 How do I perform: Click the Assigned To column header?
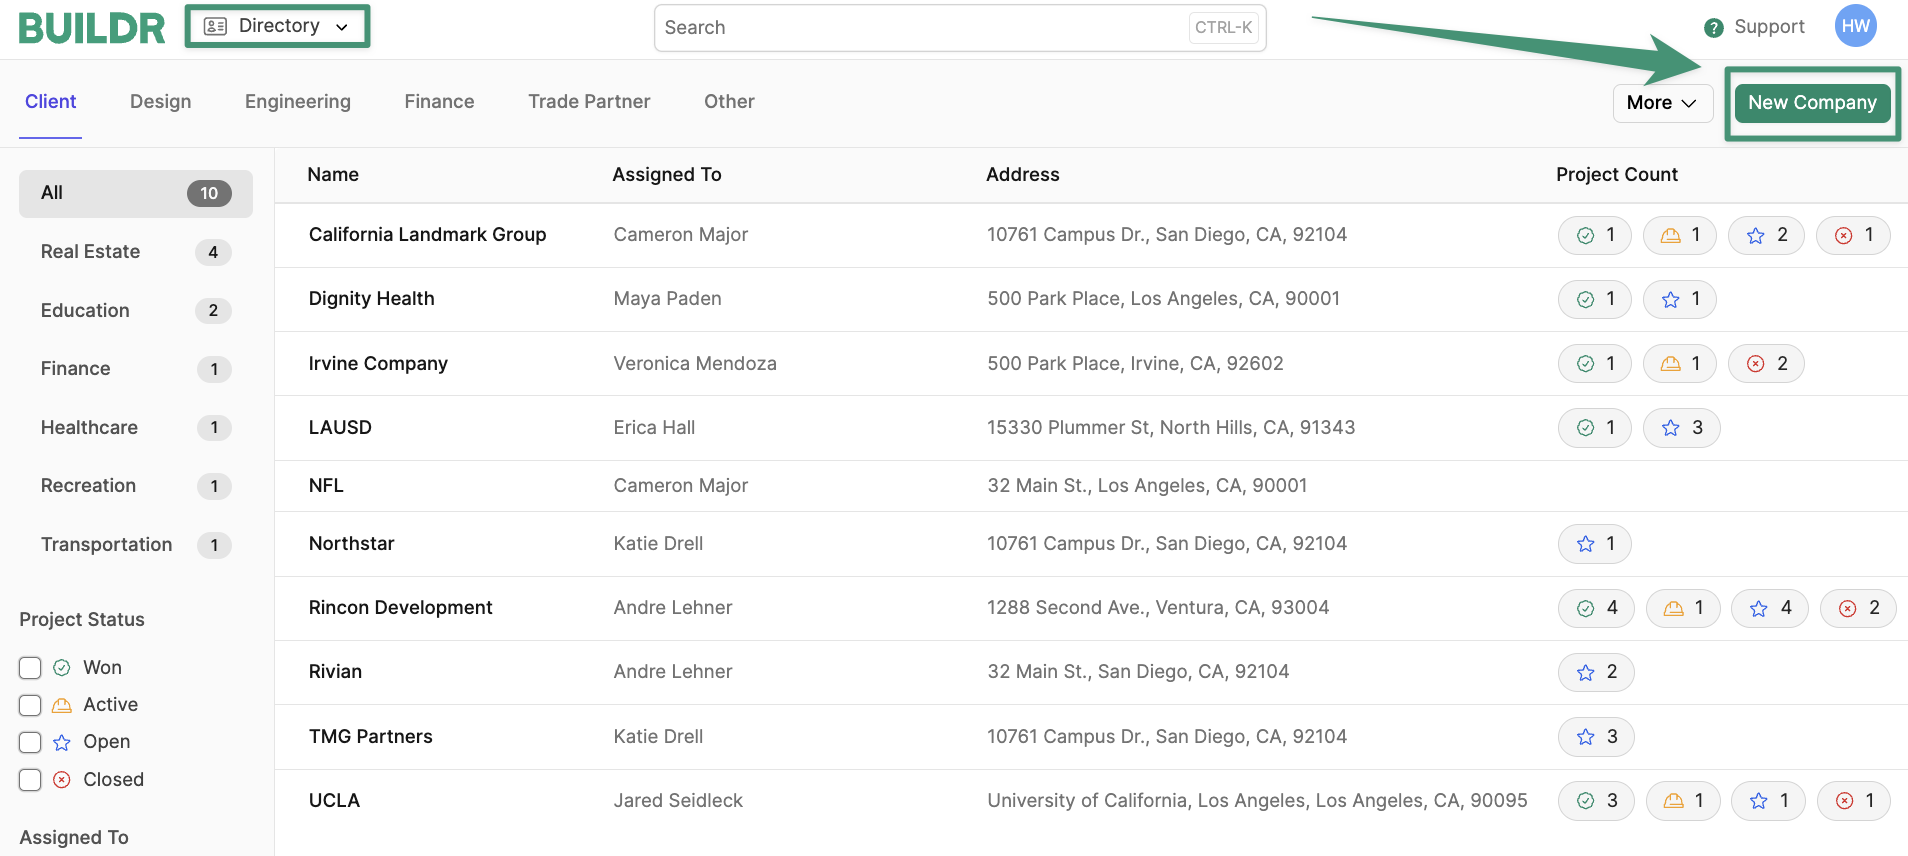(667, 175)
